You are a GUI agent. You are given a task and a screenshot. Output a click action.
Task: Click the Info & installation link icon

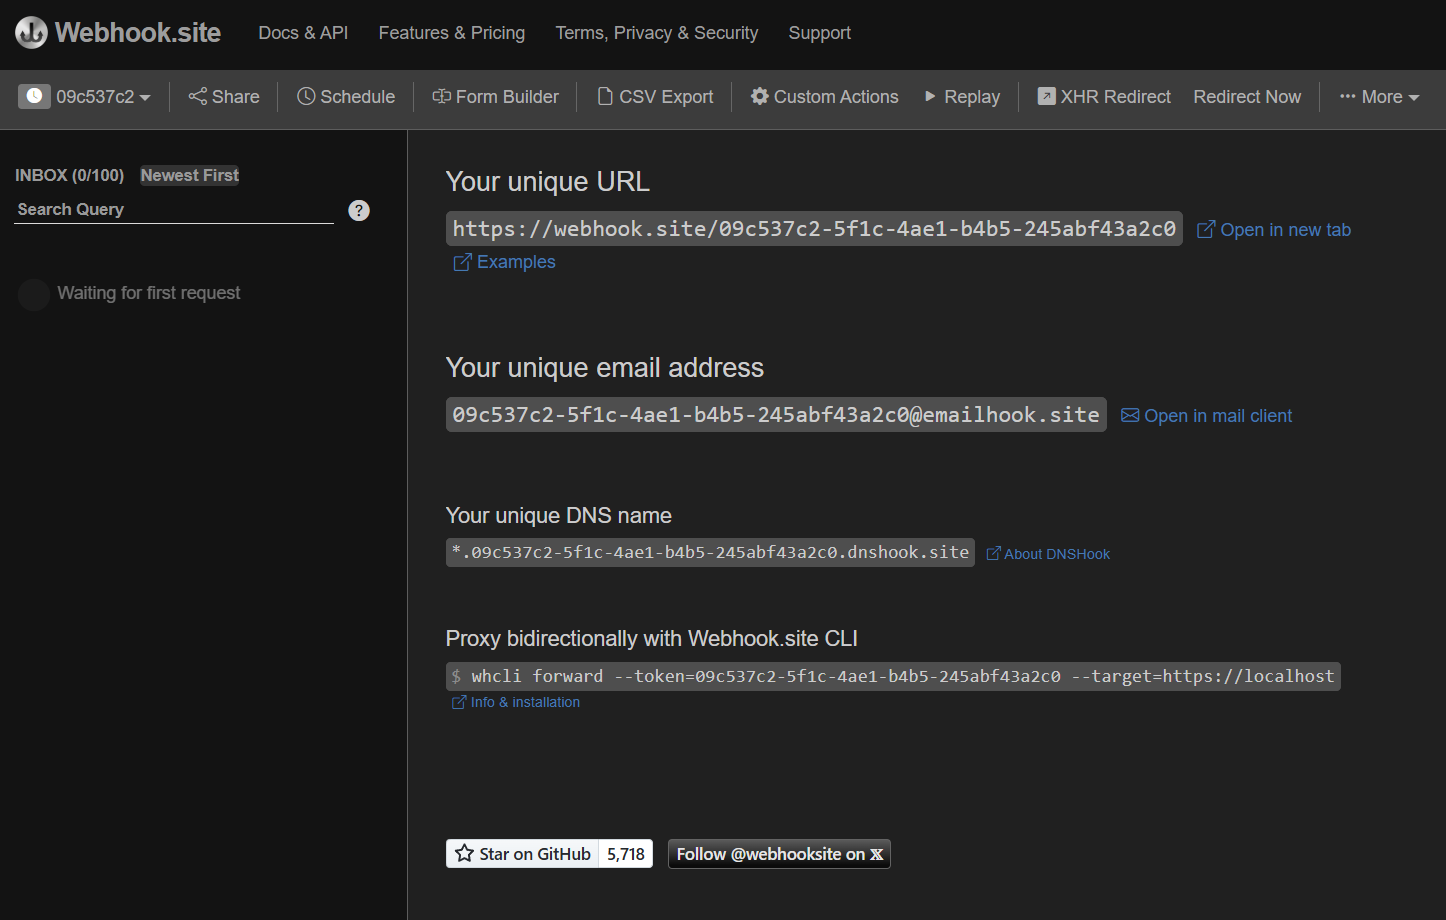coord(459,702)
